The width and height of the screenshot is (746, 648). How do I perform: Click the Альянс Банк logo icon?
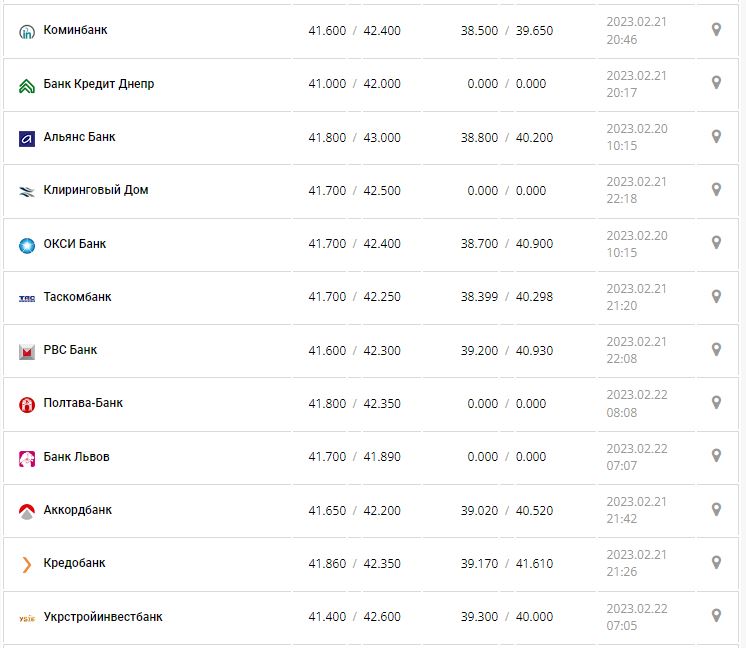27,138
